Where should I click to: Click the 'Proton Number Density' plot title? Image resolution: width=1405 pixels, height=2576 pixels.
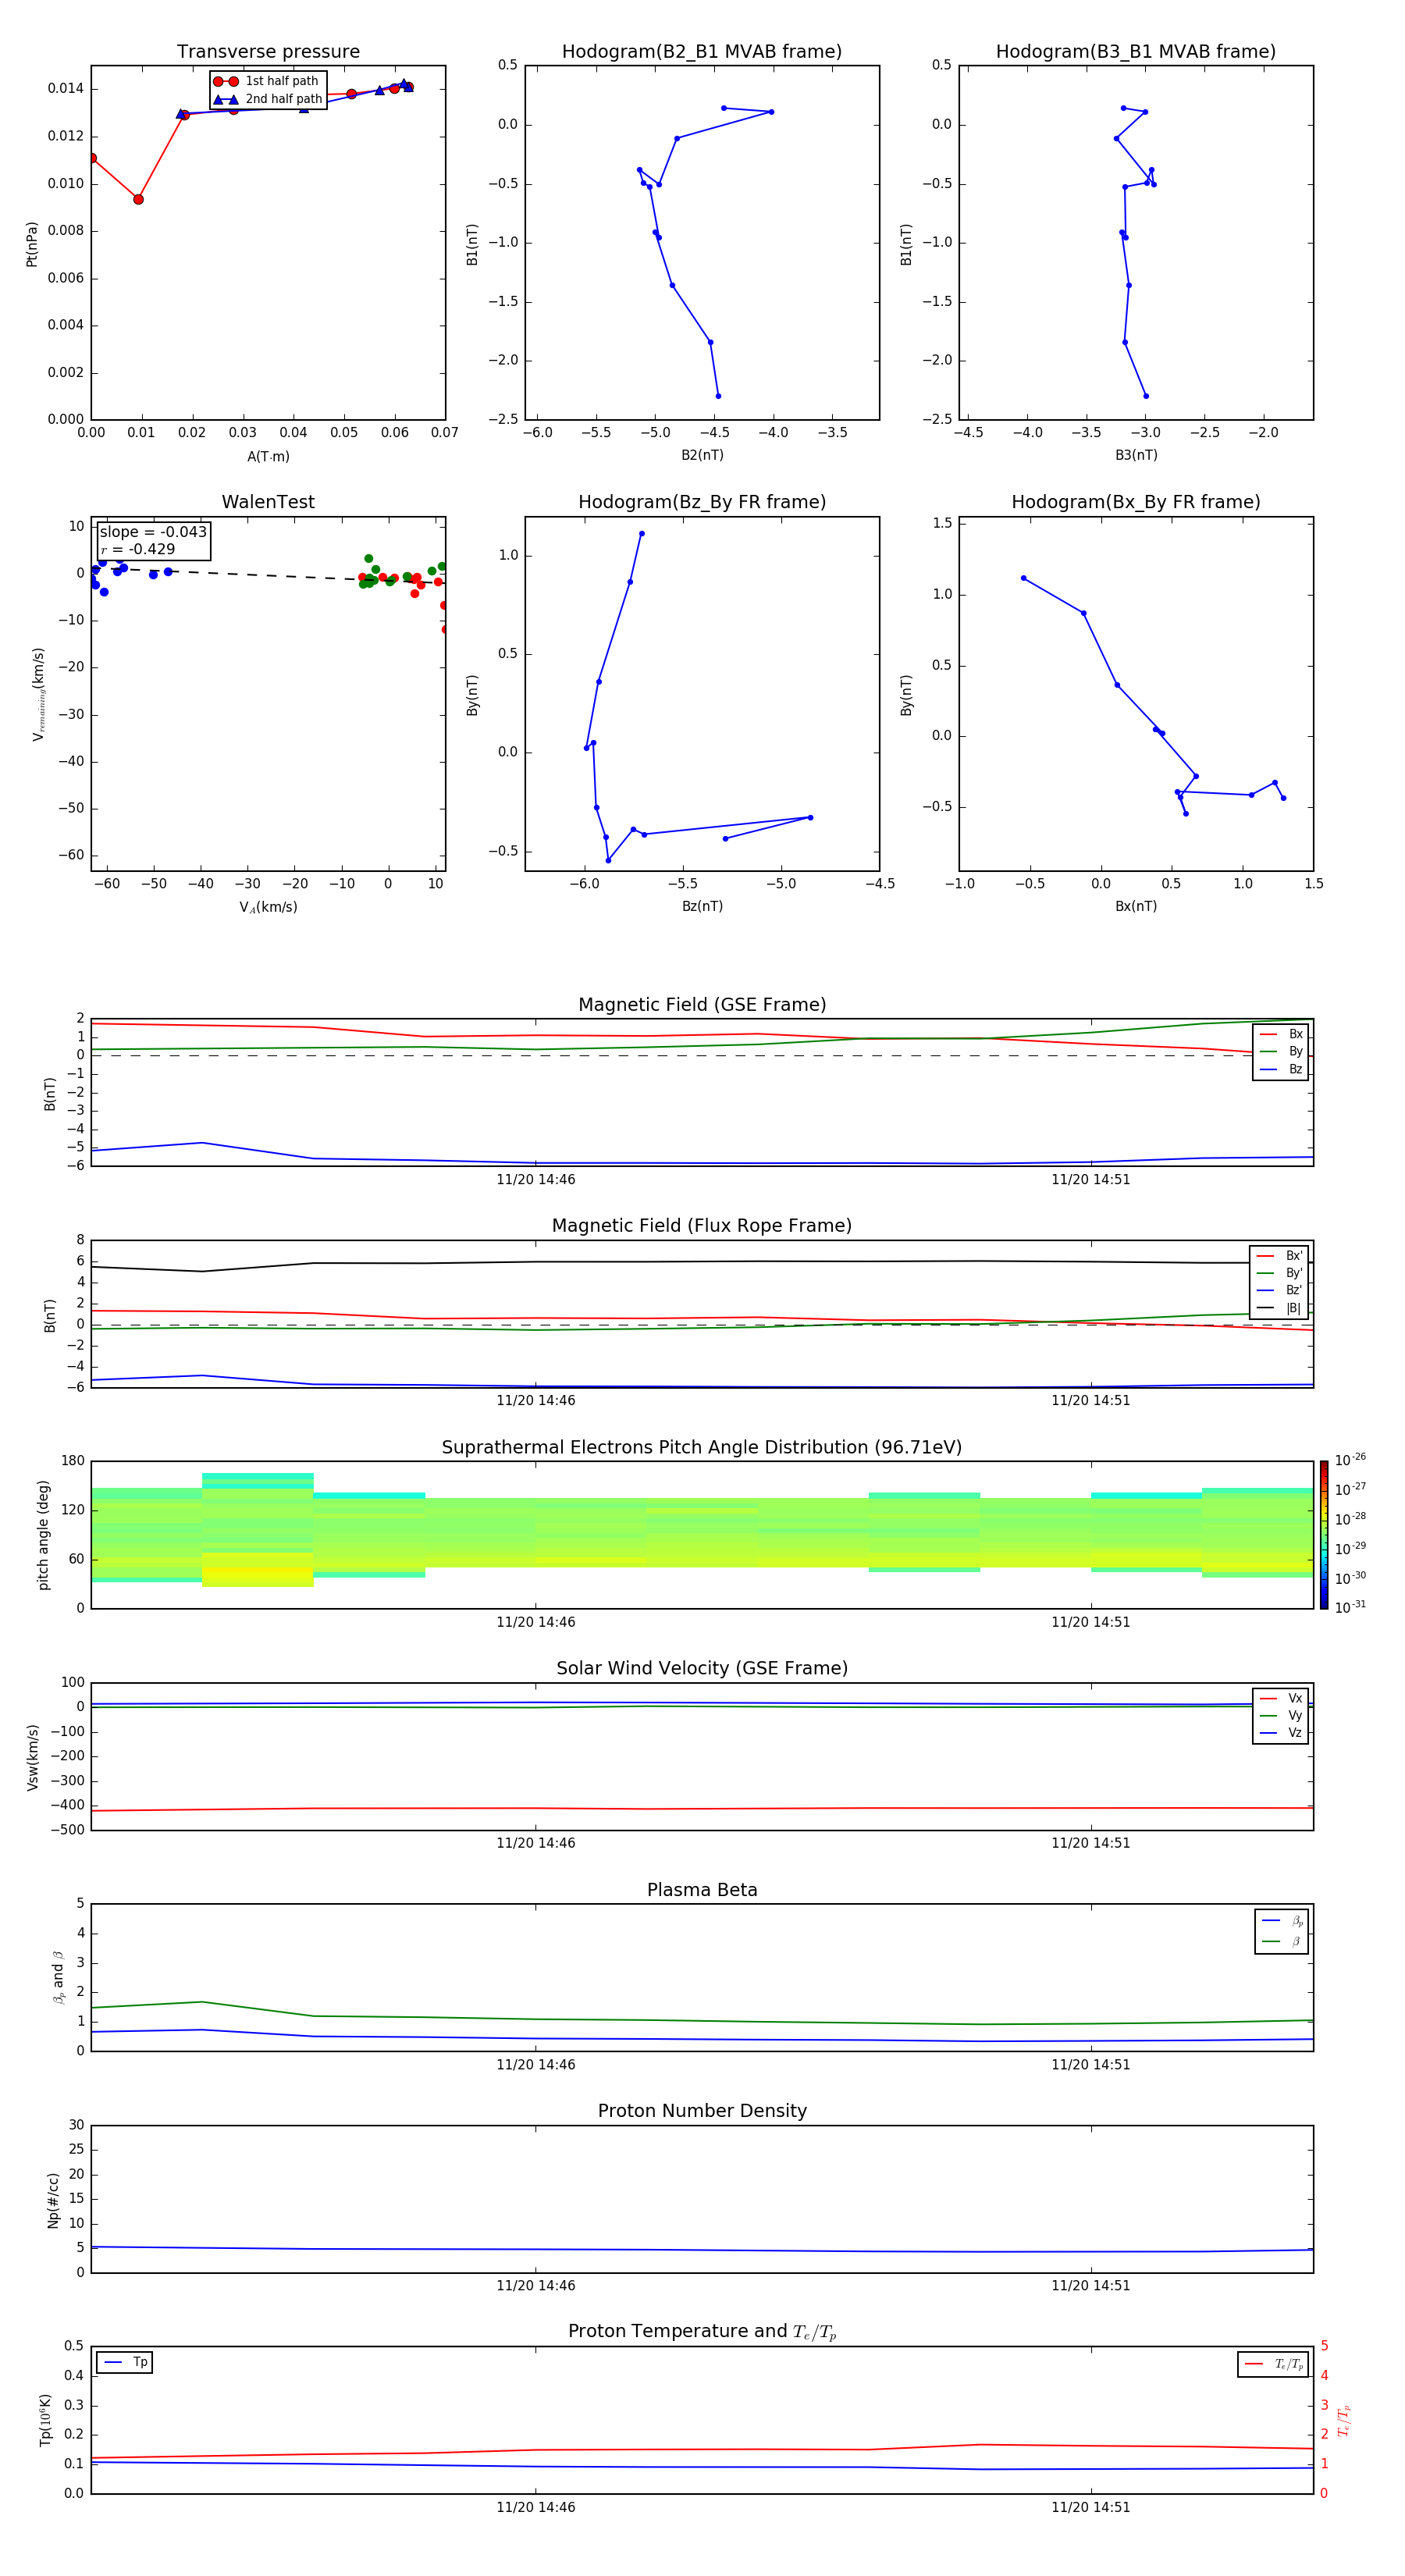pyautogui.click(x=702, y=2112)
